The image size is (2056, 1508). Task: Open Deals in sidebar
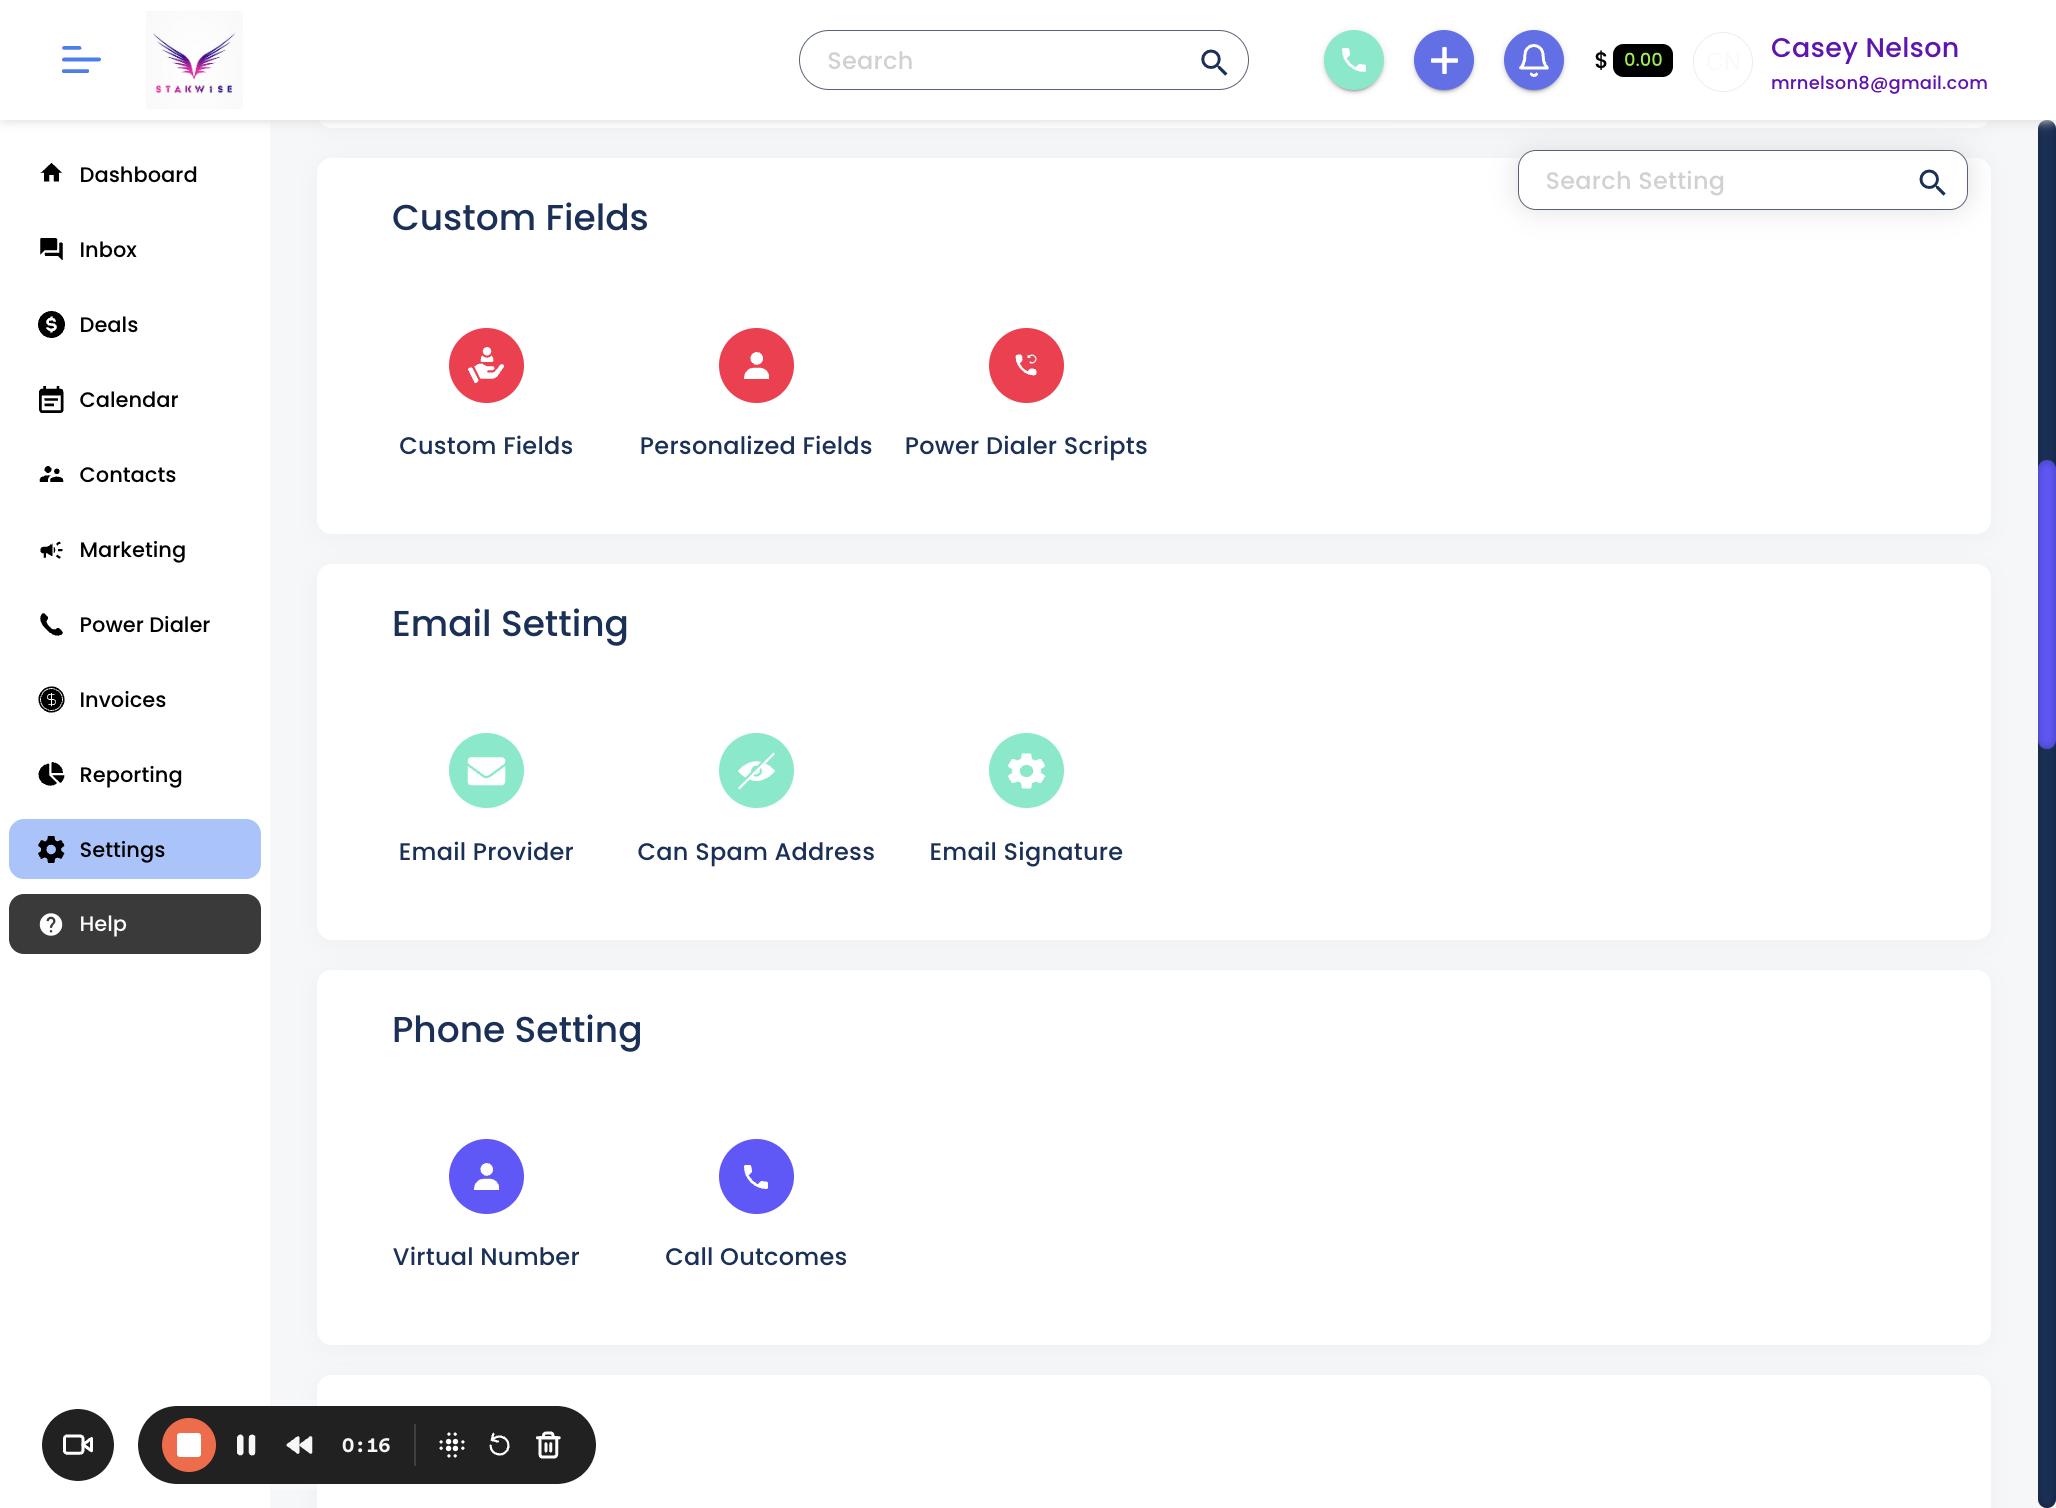point(135,324)
